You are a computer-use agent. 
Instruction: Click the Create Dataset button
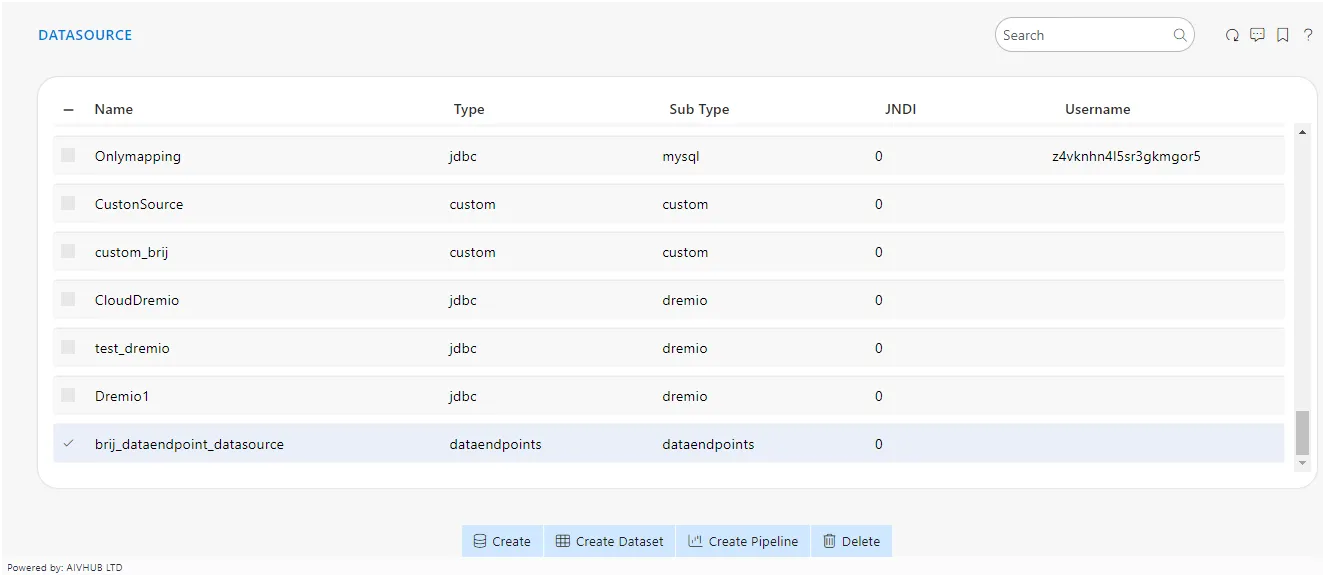tap(610, 541)
